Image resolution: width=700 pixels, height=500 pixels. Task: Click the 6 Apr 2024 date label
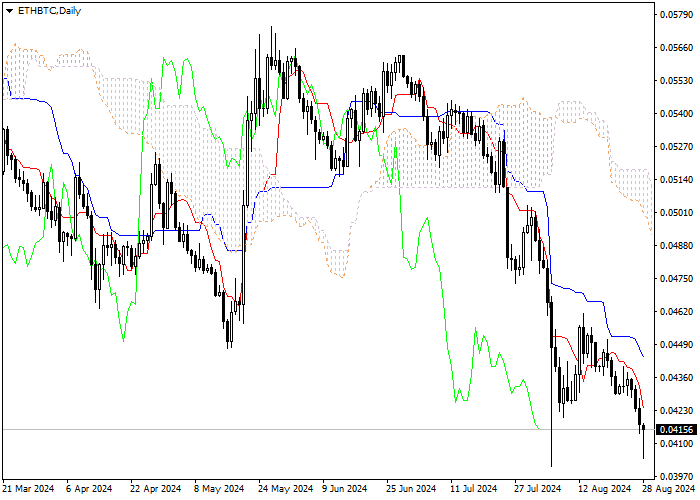[89, 489]
